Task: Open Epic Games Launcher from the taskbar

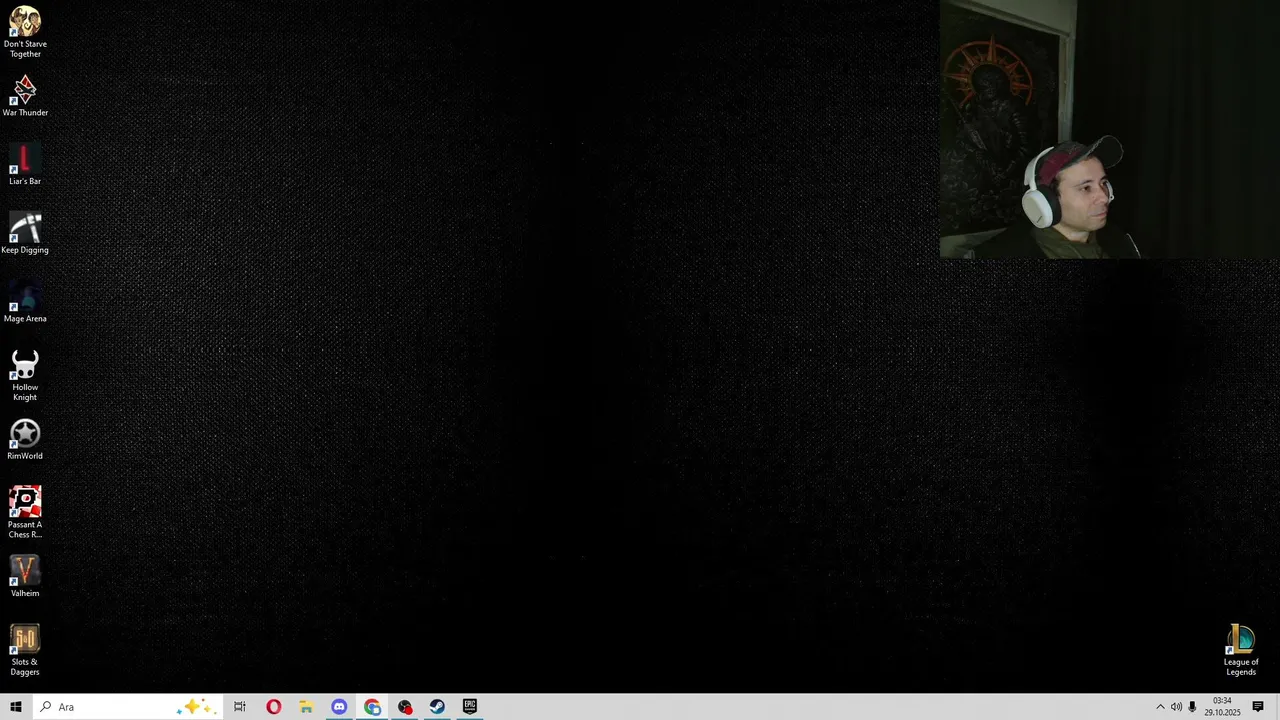Action: pyautogui.click(x=470, y=707)
